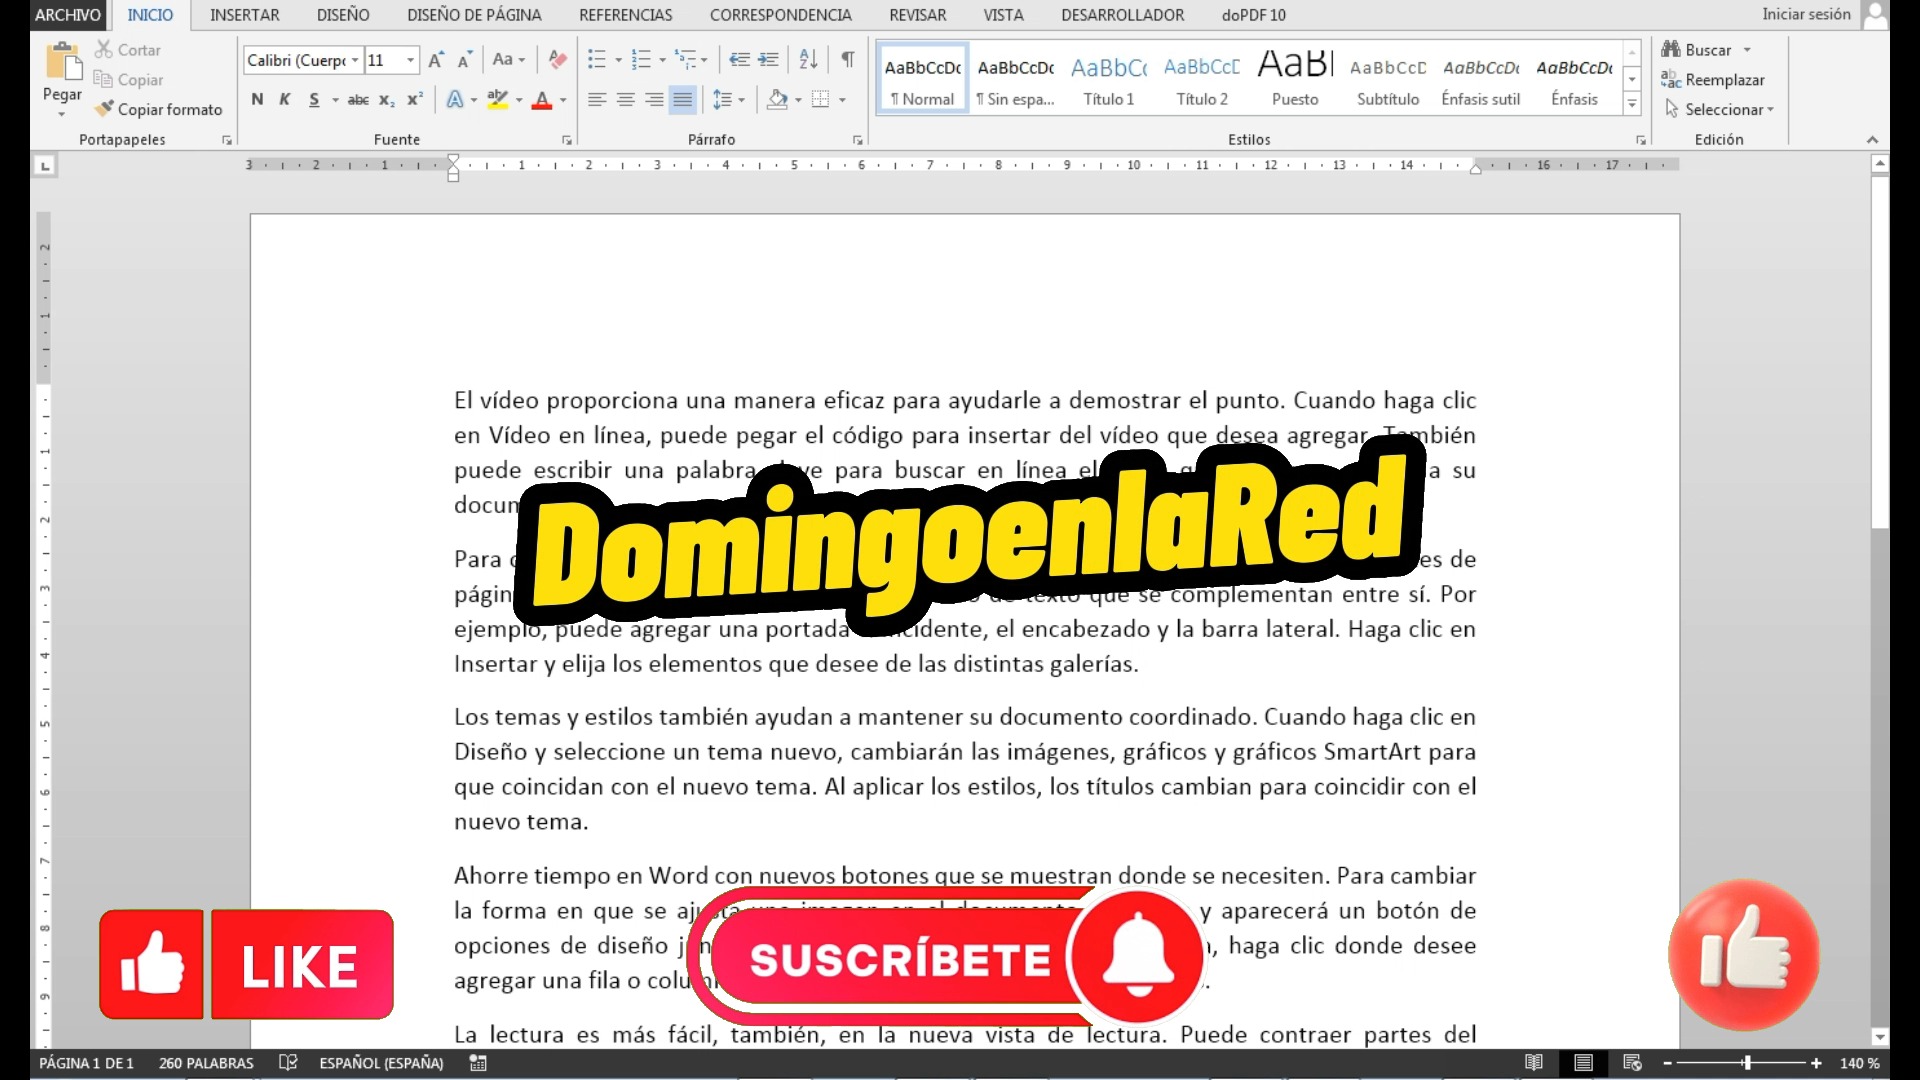Switch to DISEÑO tab

point(343,15)
